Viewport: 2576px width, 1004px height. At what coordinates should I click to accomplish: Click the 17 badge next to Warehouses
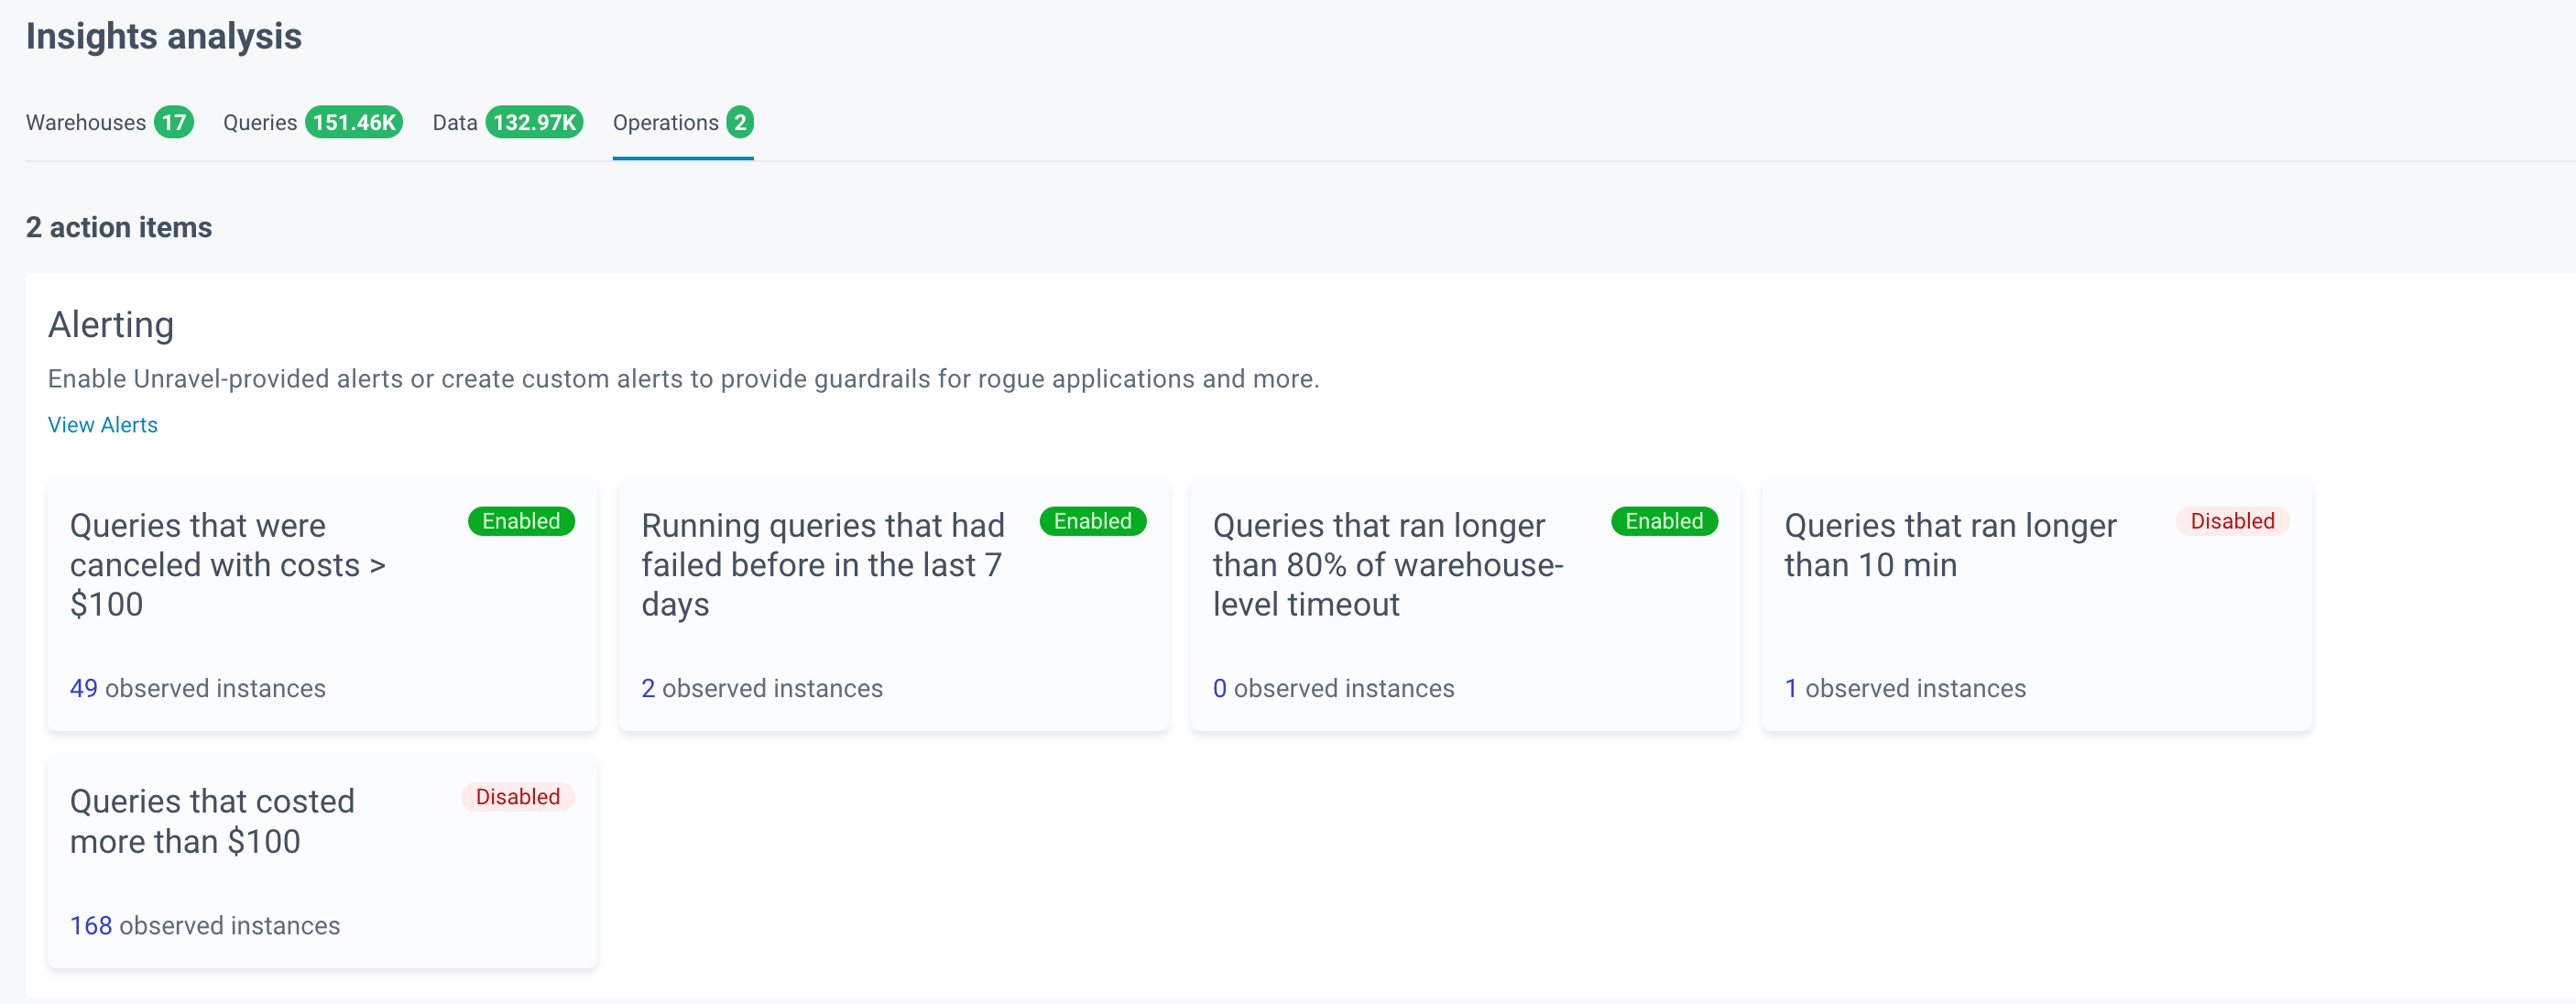pos(174,122)
